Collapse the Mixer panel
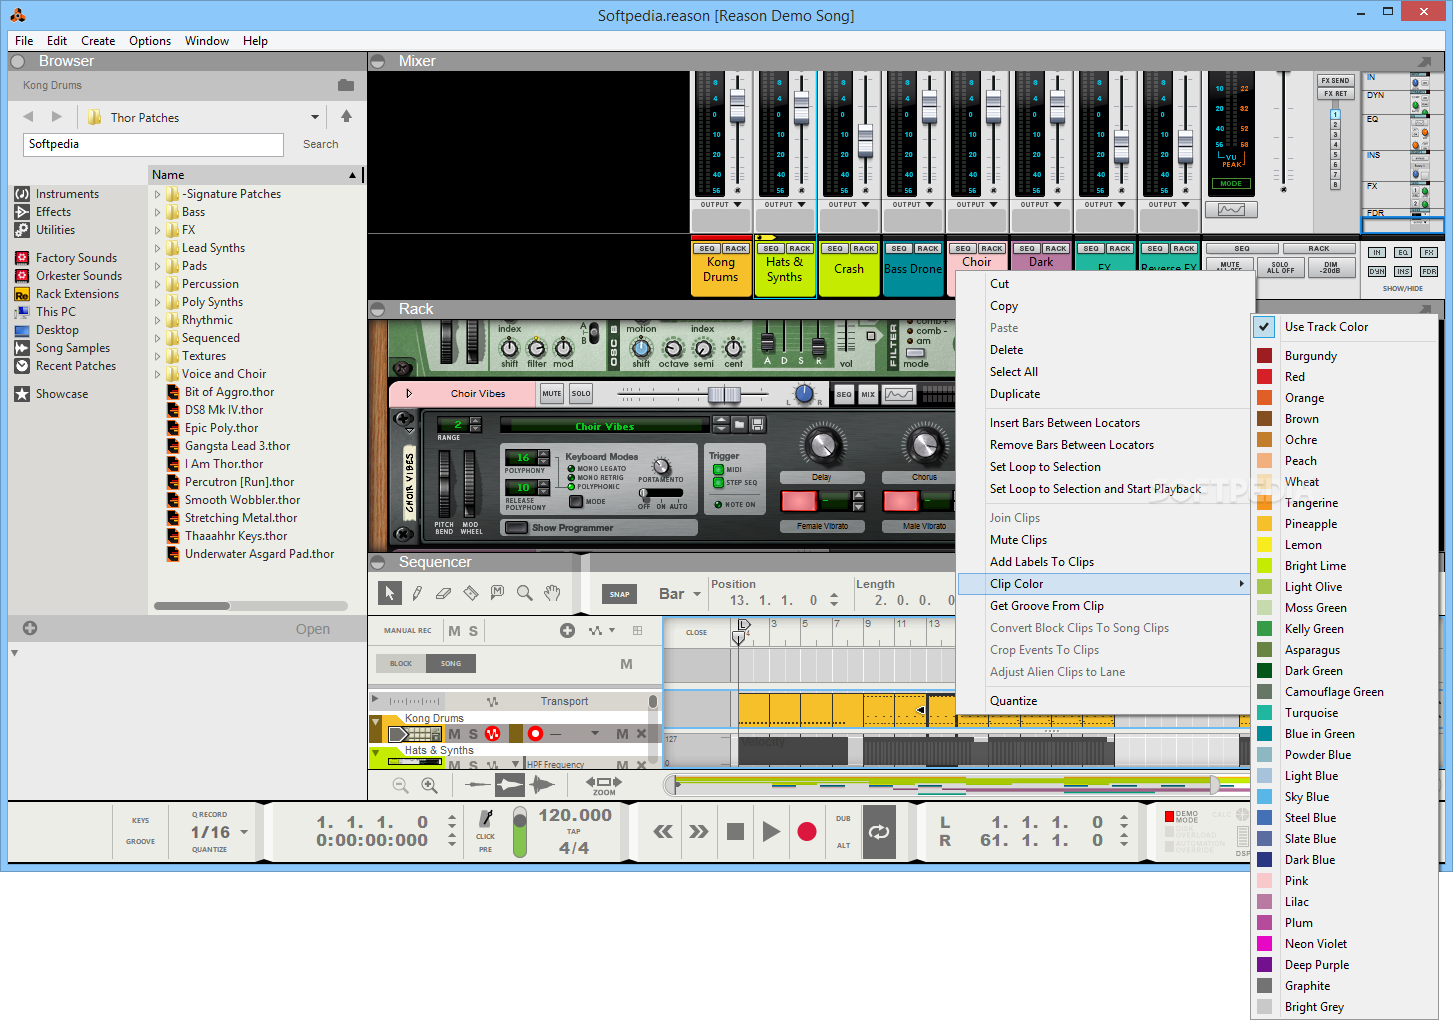 378,61
